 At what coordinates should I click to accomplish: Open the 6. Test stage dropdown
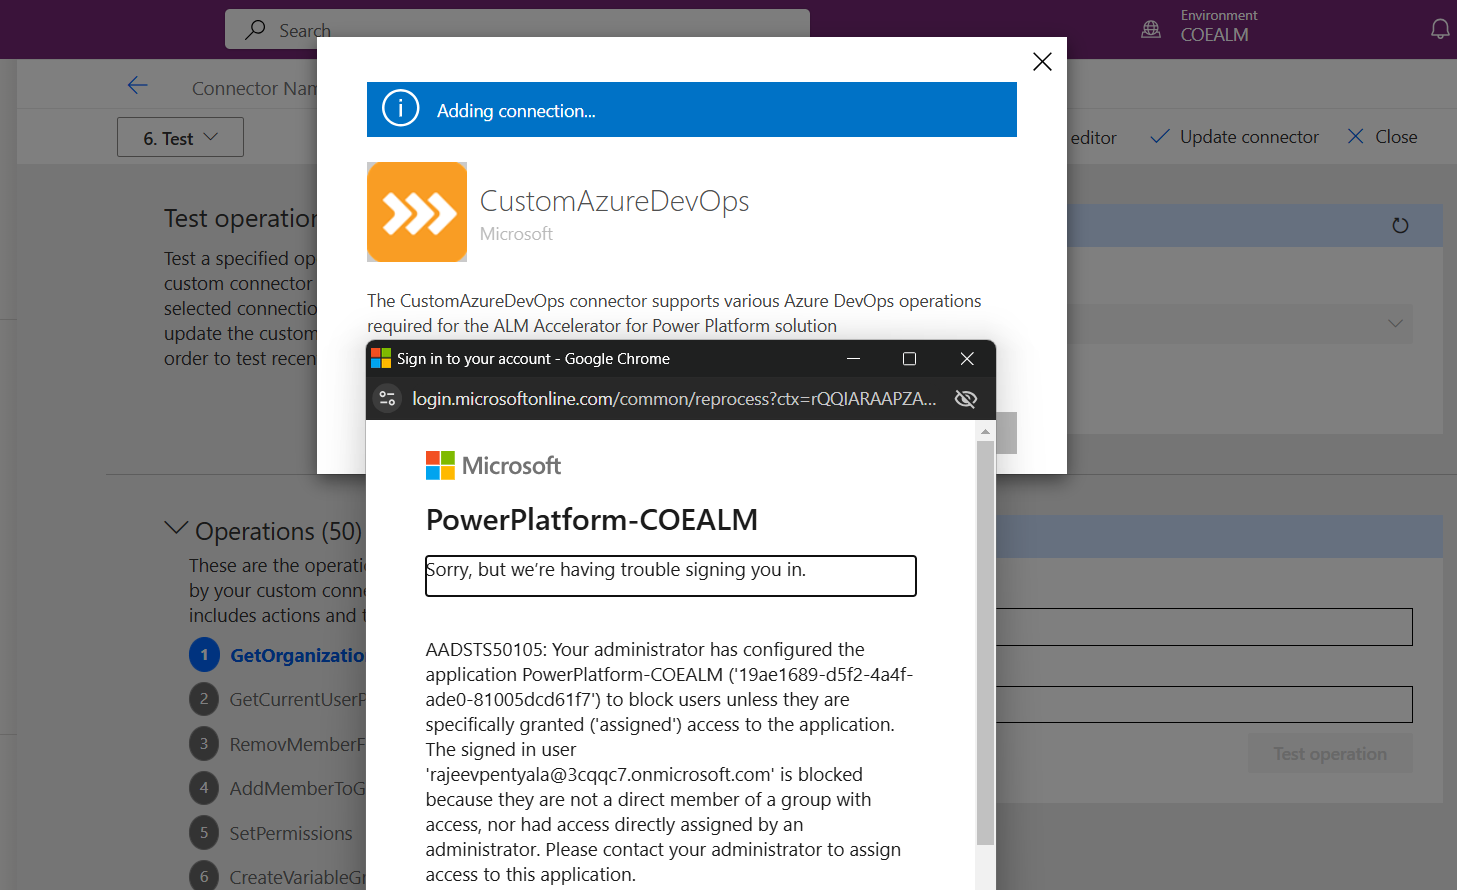(180, 137)
